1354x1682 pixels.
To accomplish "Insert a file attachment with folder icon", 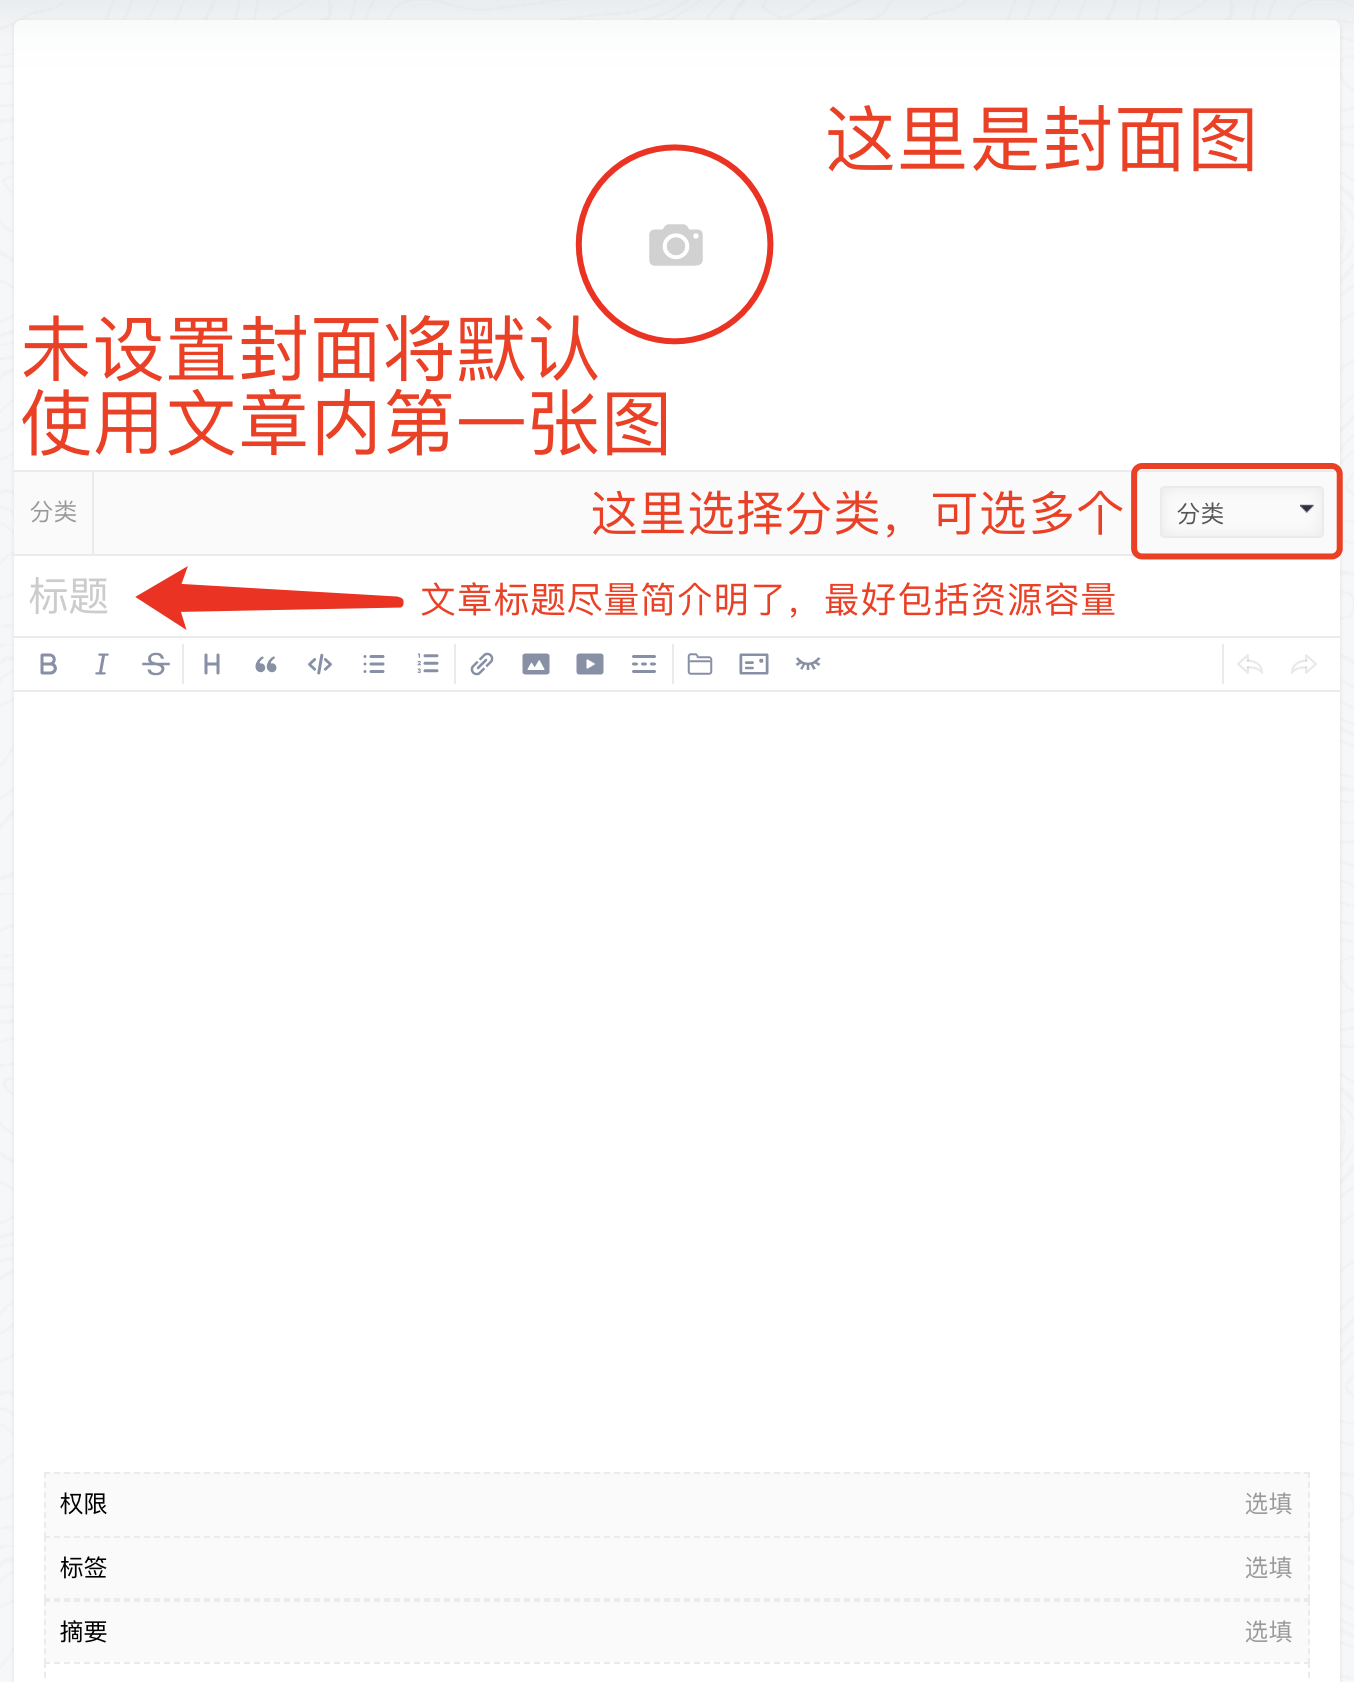I will (700, 664).
